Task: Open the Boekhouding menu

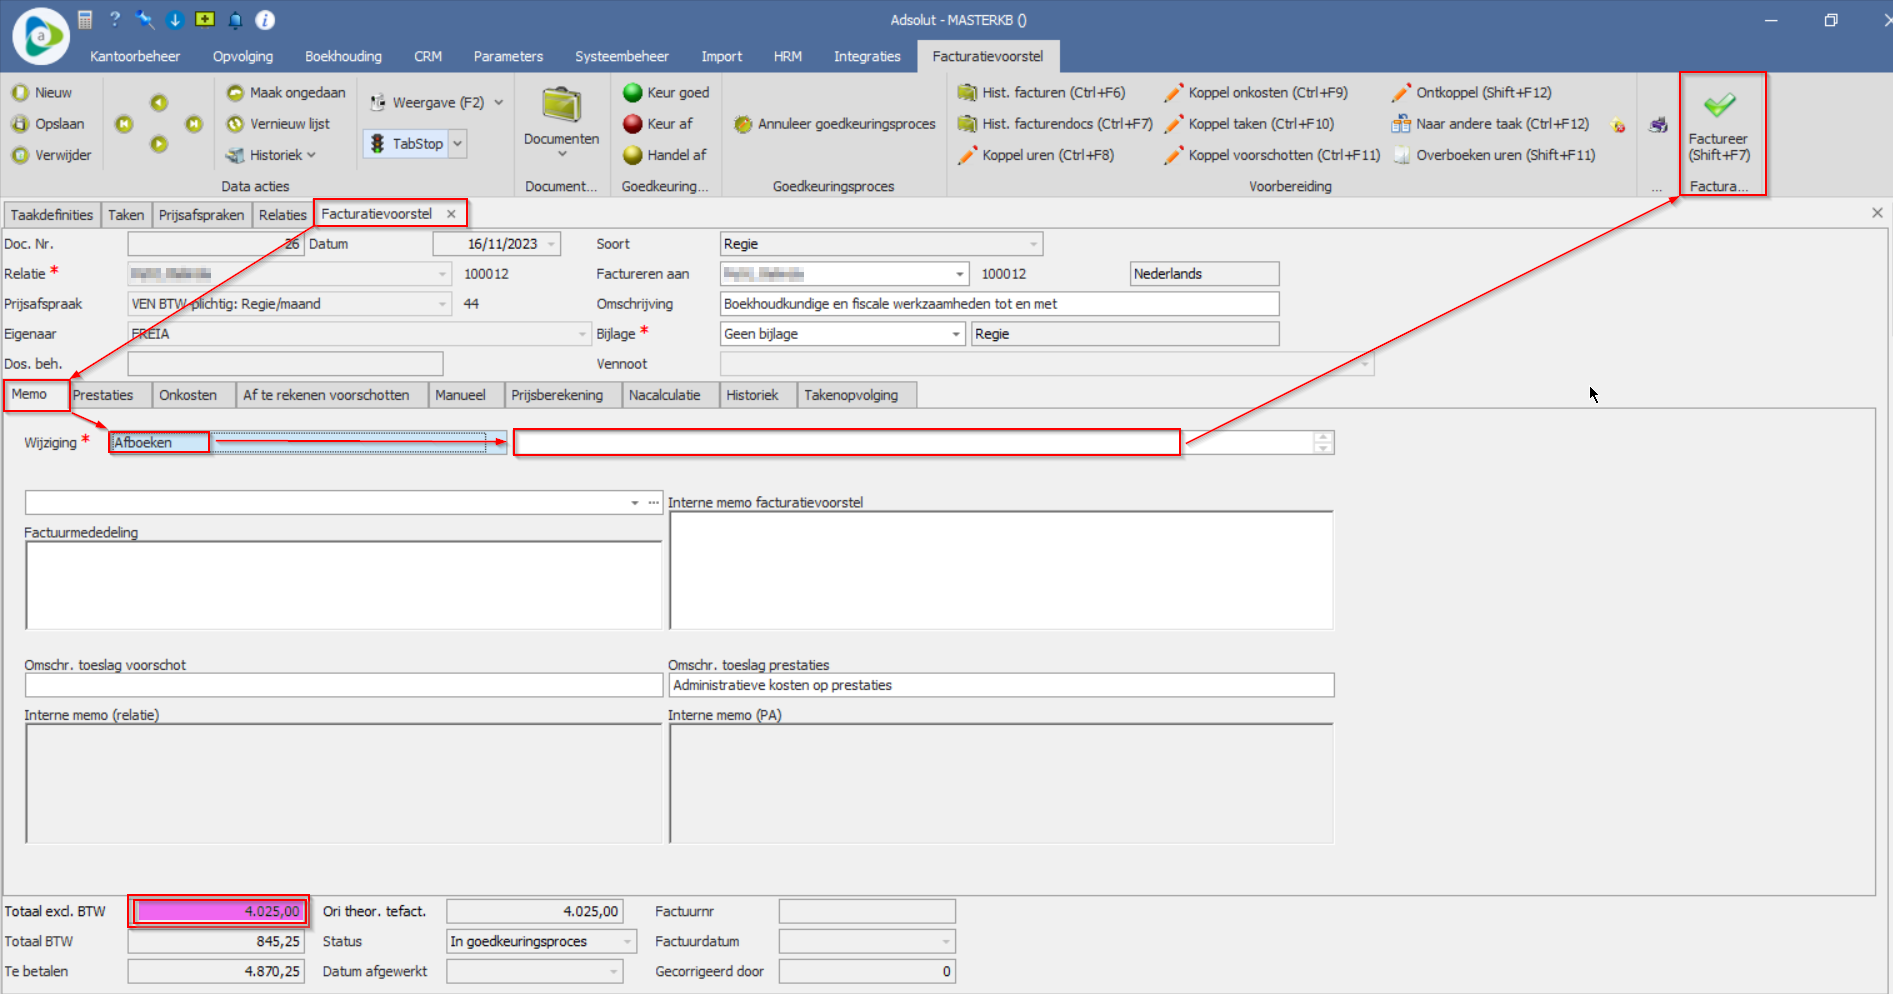Action: [343, 56]
